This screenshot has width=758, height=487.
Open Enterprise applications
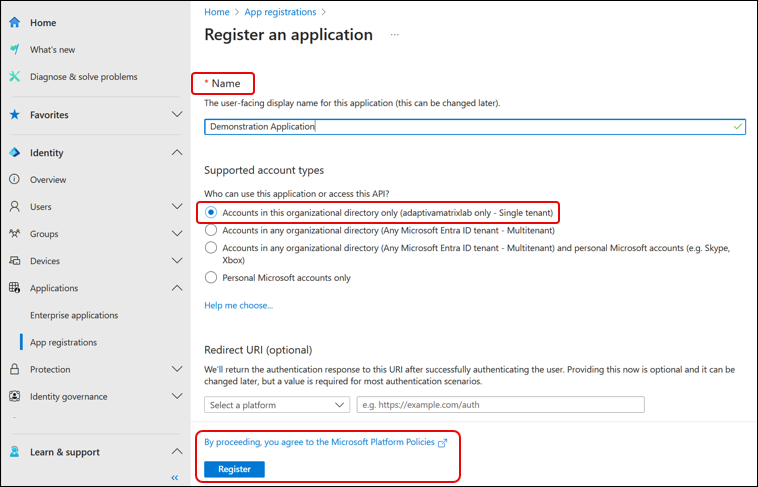tap(74, 315)
